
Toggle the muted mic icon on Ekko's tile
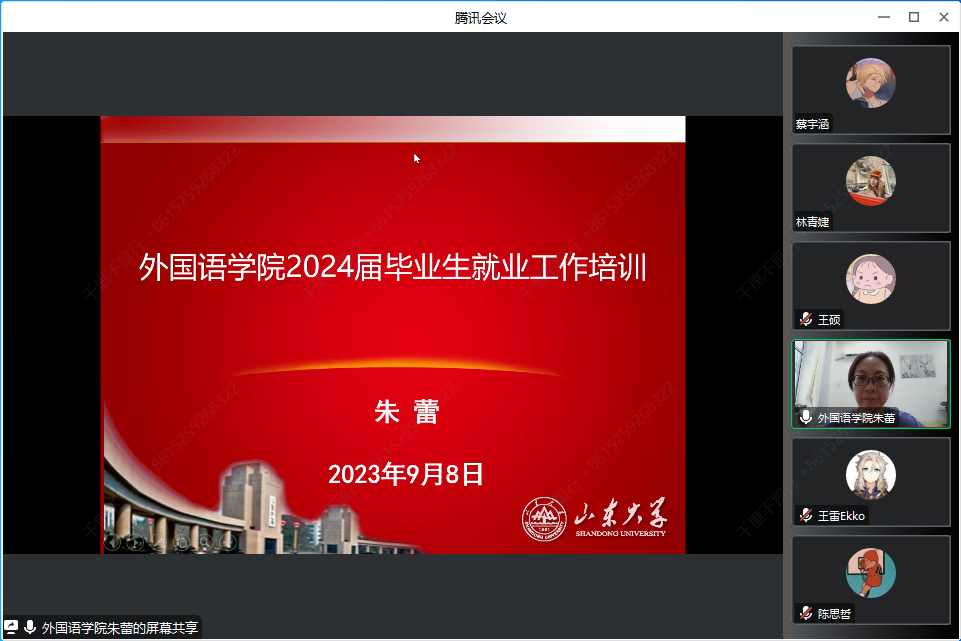[x=806, y=516]
